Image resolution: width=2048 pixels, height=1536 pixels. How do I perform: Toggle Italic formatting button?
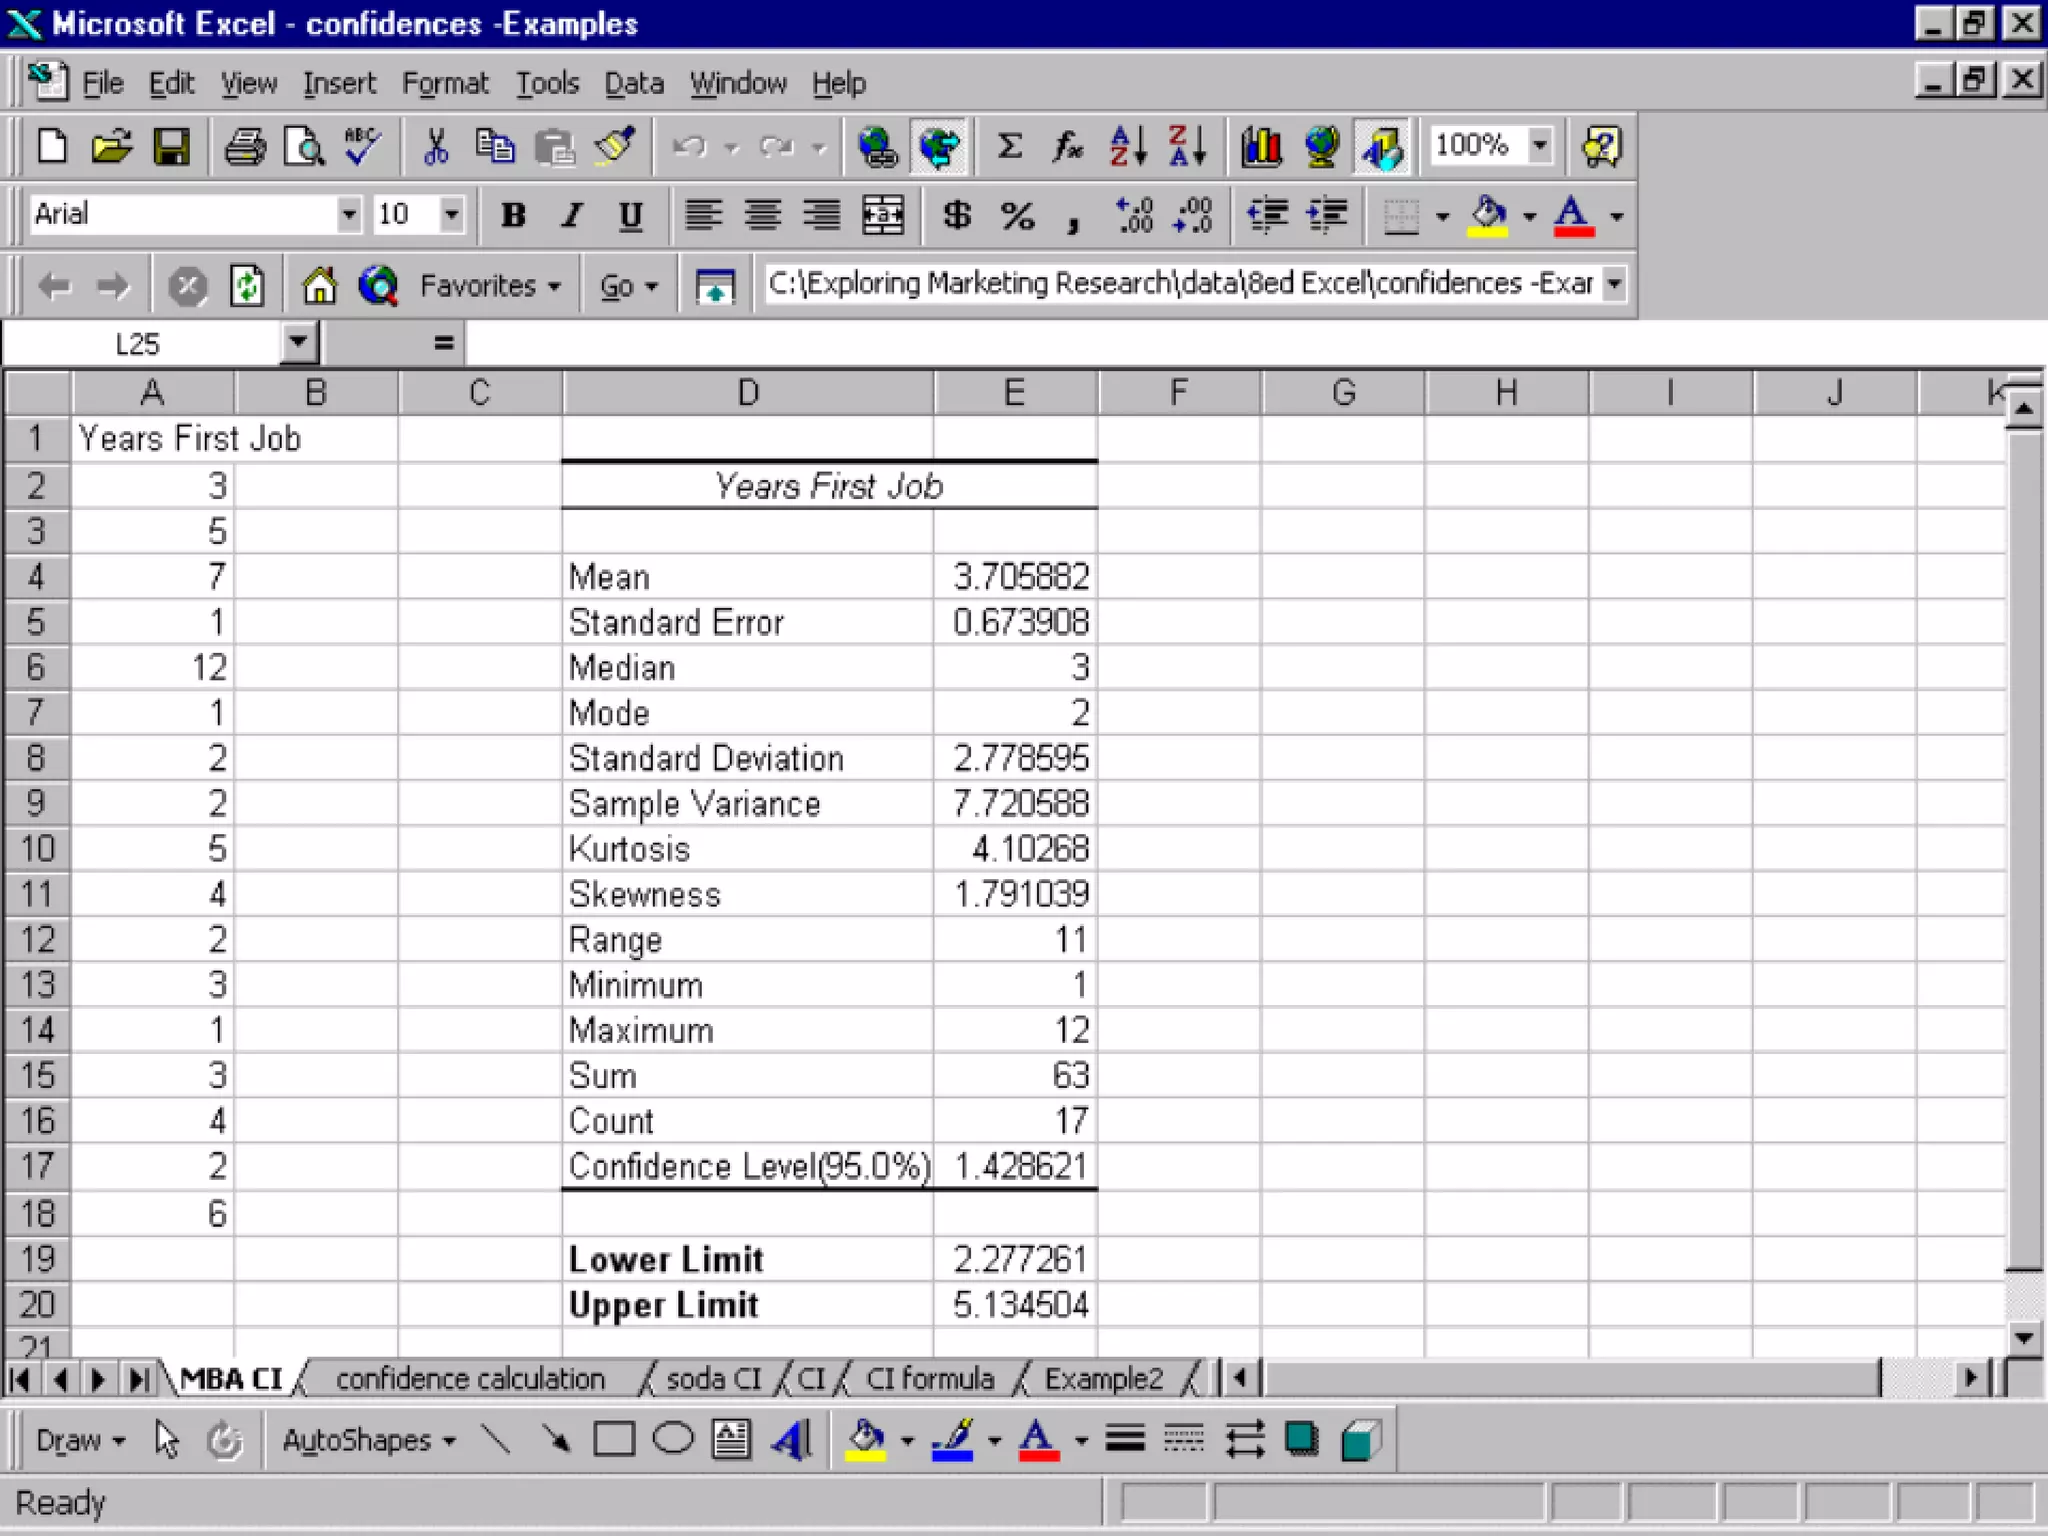click(x=572, y=215)
